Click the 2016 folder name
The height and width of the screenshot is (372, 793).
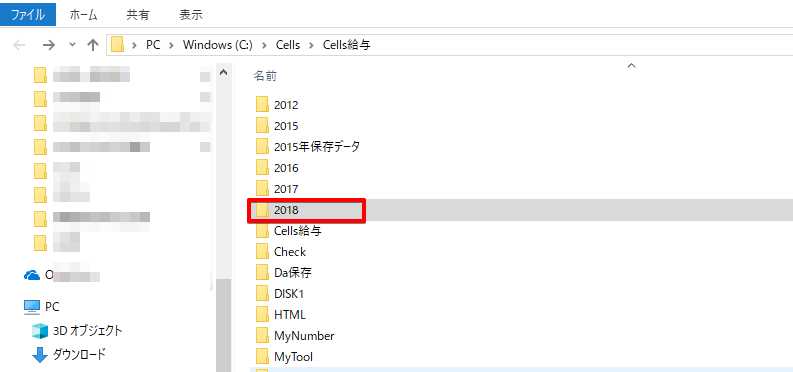286,168
